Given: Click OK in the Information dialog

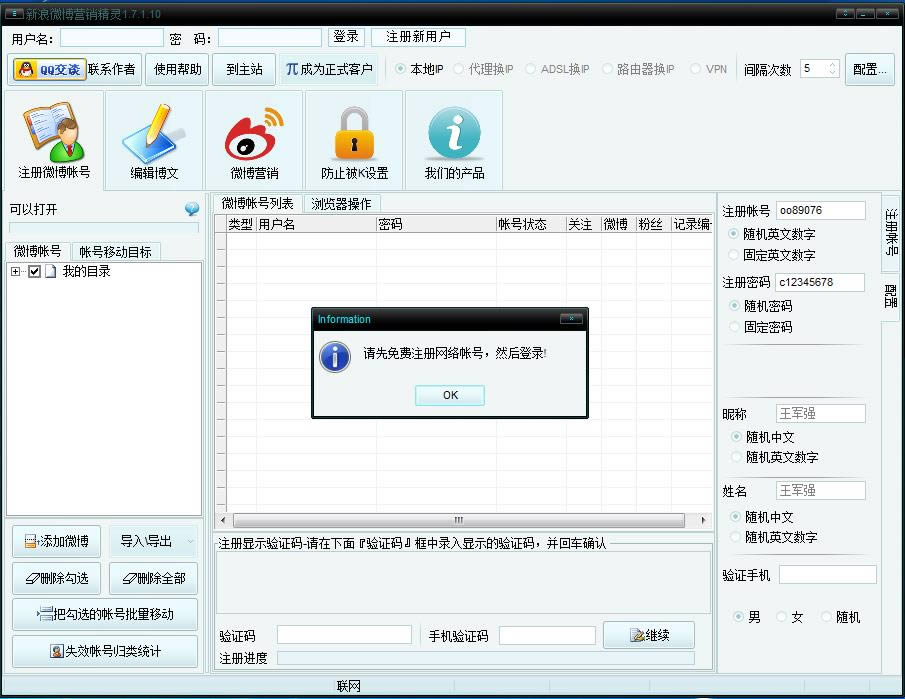Looking at the screenshot, I should click(450, 395).
